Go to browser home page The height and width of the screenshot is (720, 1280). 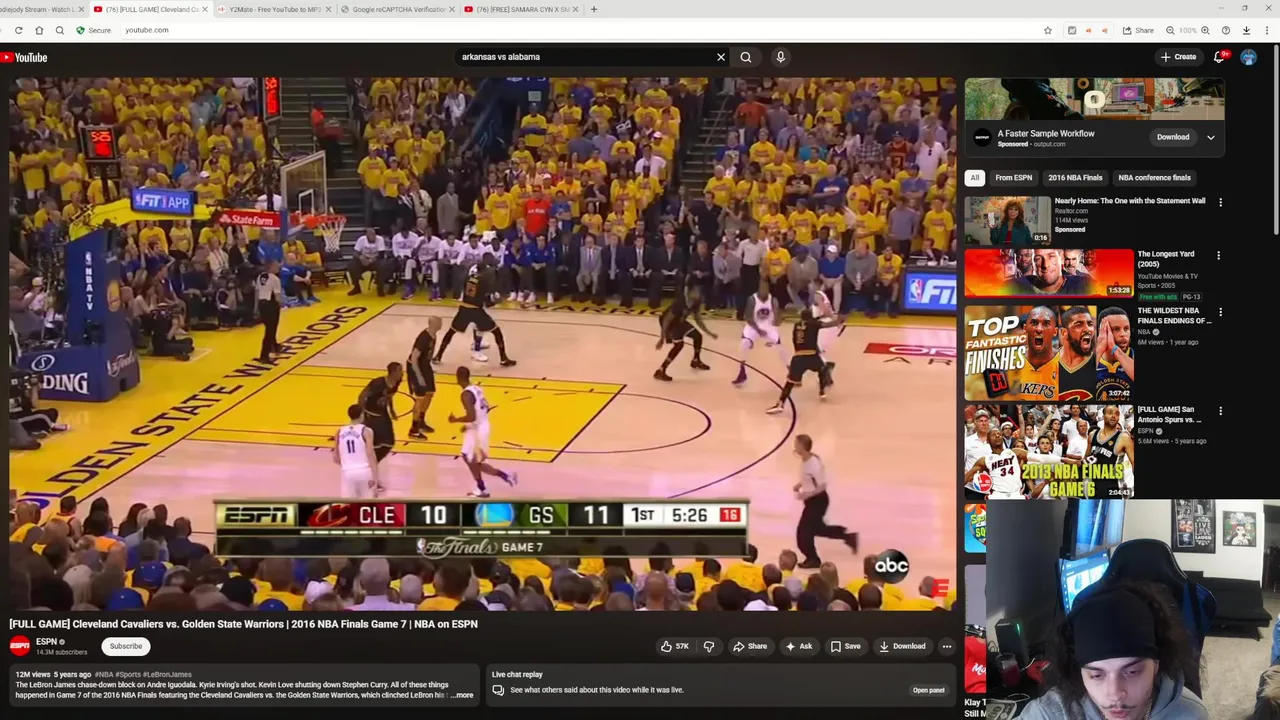pyautogui.click(x=39, y=30)
